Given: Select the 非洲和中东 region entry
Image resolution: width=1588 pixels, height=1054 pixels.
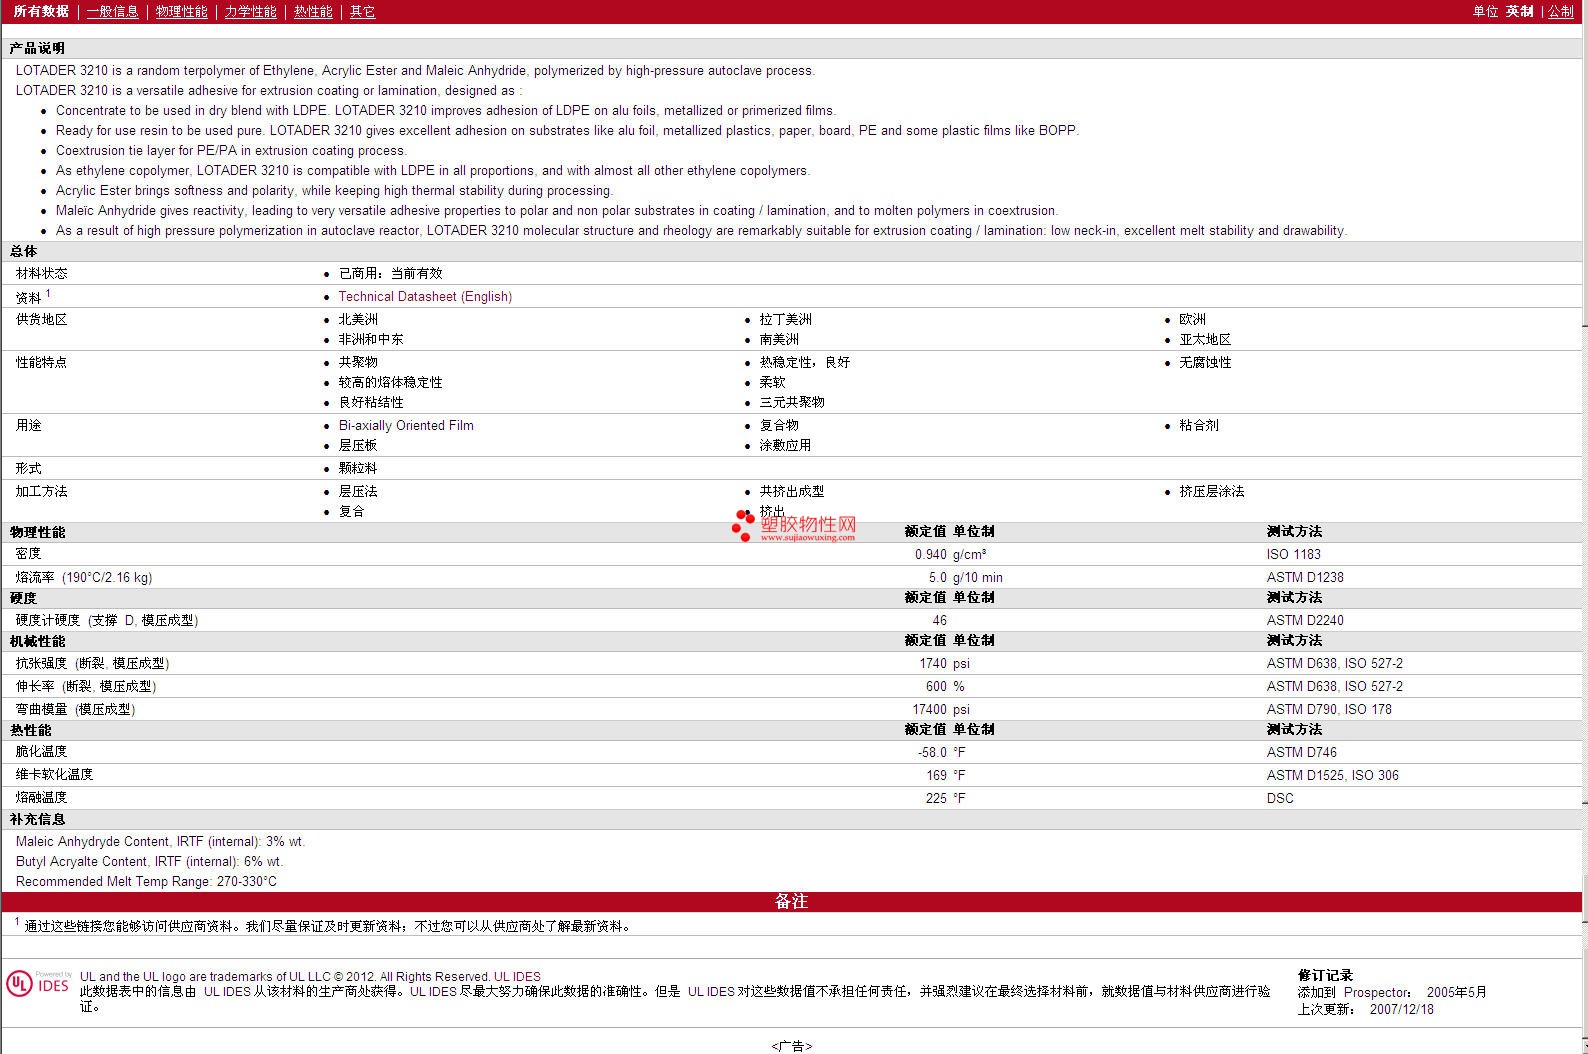Looking at the screenshot, I should pyautogui.click(x=371, y=340).
